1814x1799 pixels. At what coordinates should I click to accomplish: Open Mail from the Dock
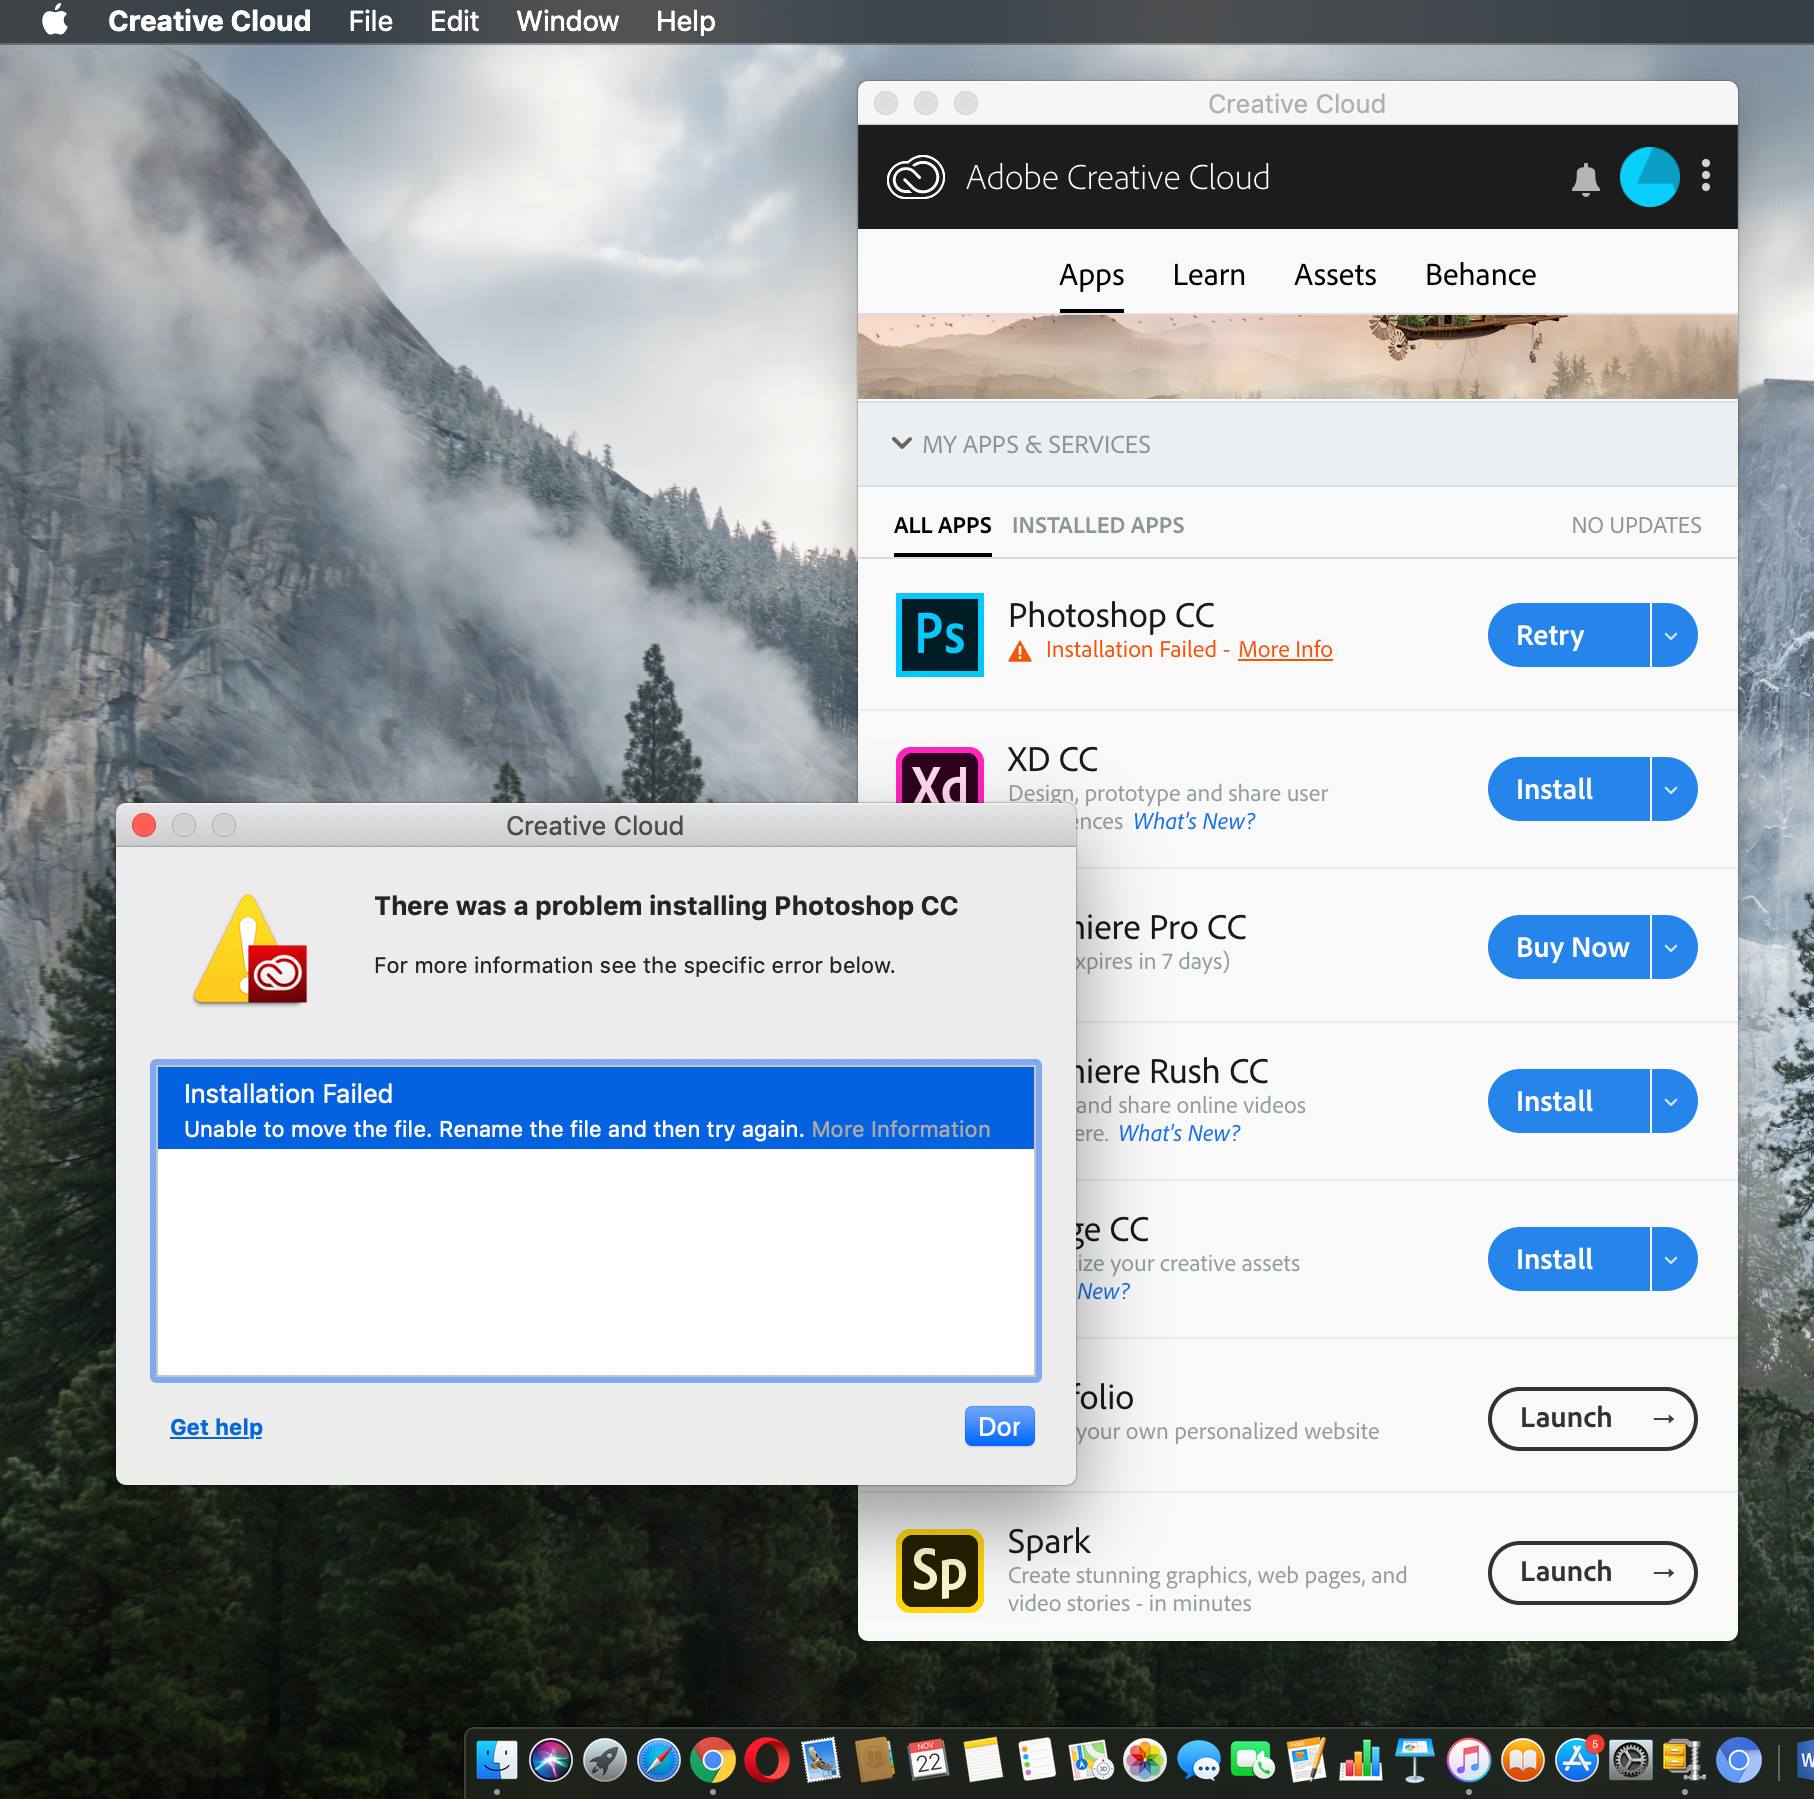point(821,1761)
